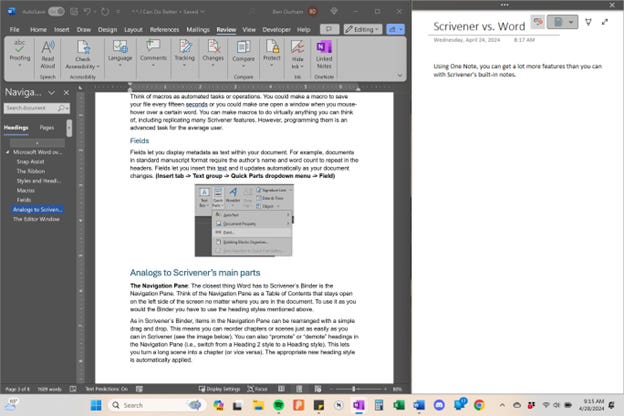Click the taskbar Search box
Image resolution: width=624 pixels, height=416 pixels.
[x=157, y=405]
